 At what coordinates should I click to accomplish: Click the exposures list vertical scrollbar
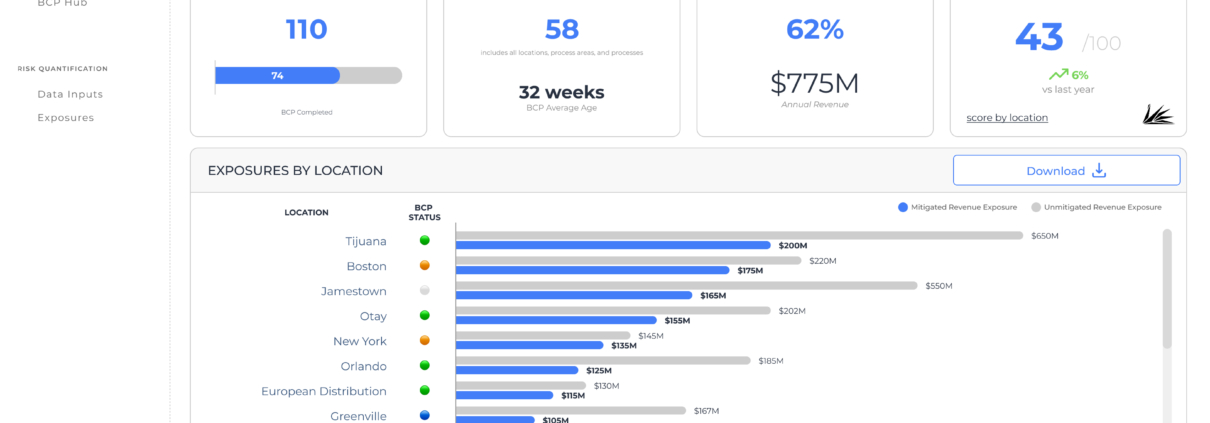point(1167,289)
